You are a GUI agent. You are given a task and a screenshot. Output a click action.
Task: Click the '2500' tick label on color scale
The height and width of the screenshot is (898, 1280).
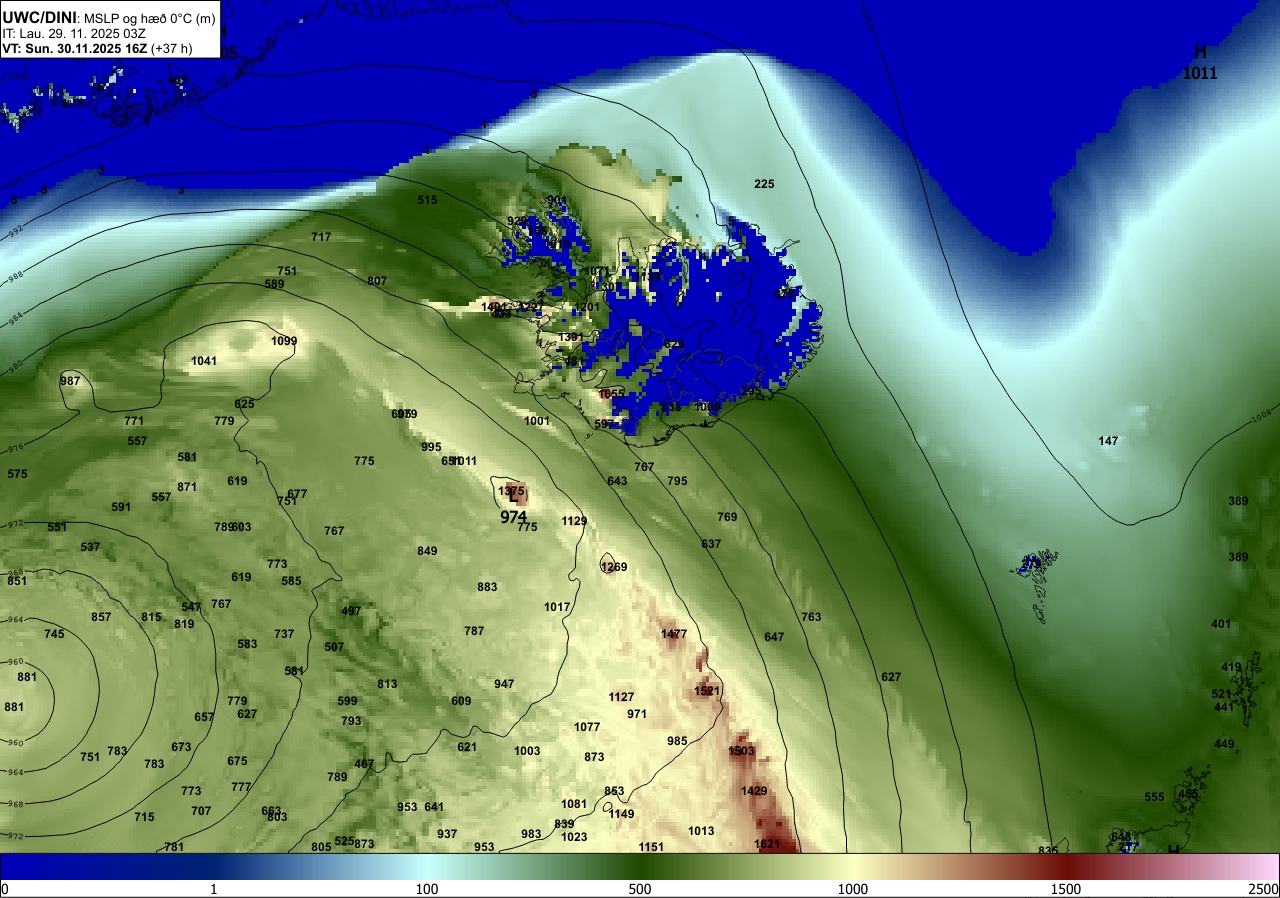(x=1264, y=889)
